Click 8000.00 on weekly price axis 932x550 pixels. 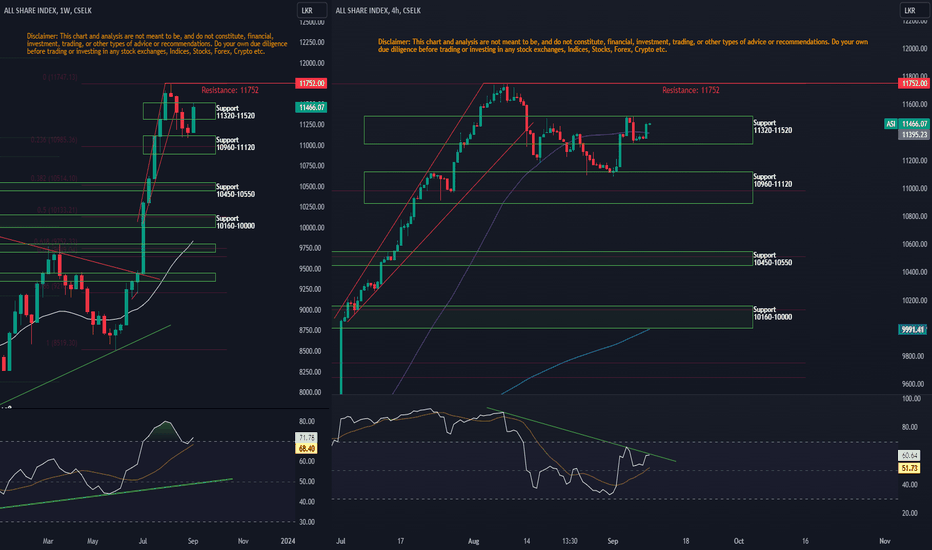click(310, 392)
